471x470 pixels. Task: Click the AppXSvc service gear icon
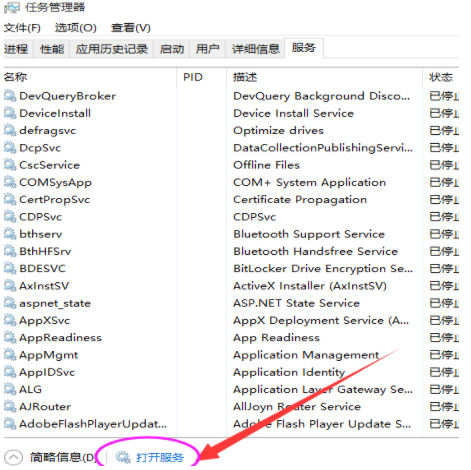pyautogui.click(x=10, y=320)
